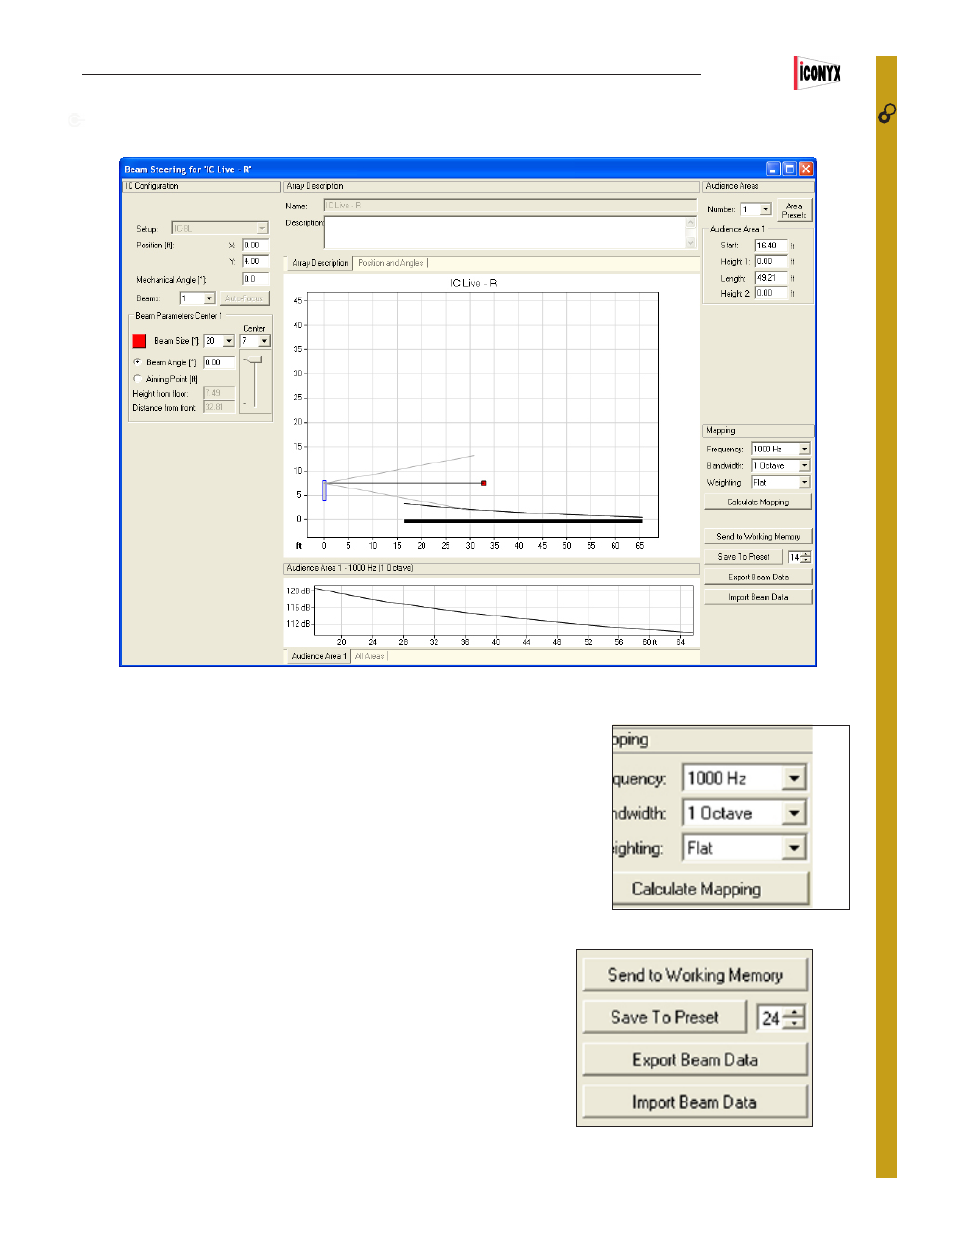Image resolution: width=954 pixels, height=1235 pixels.
Task: Select the Aiming Point radio button
Action: click(137, 379)
